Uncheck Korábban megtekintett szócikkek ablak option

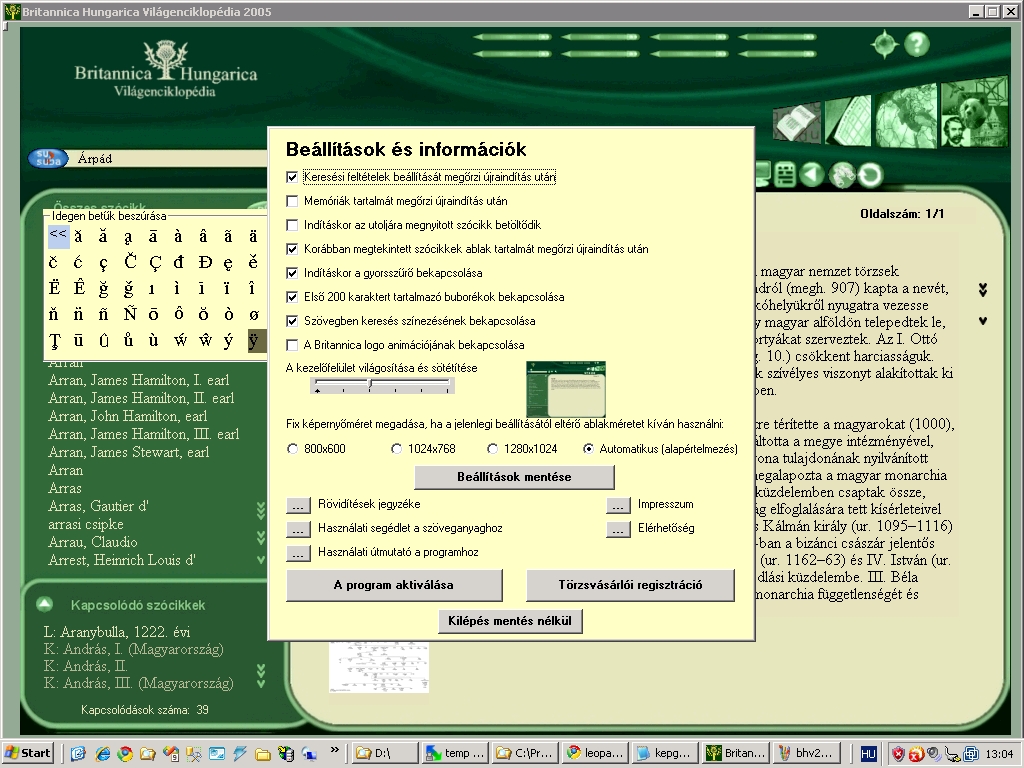click(292, 249)
